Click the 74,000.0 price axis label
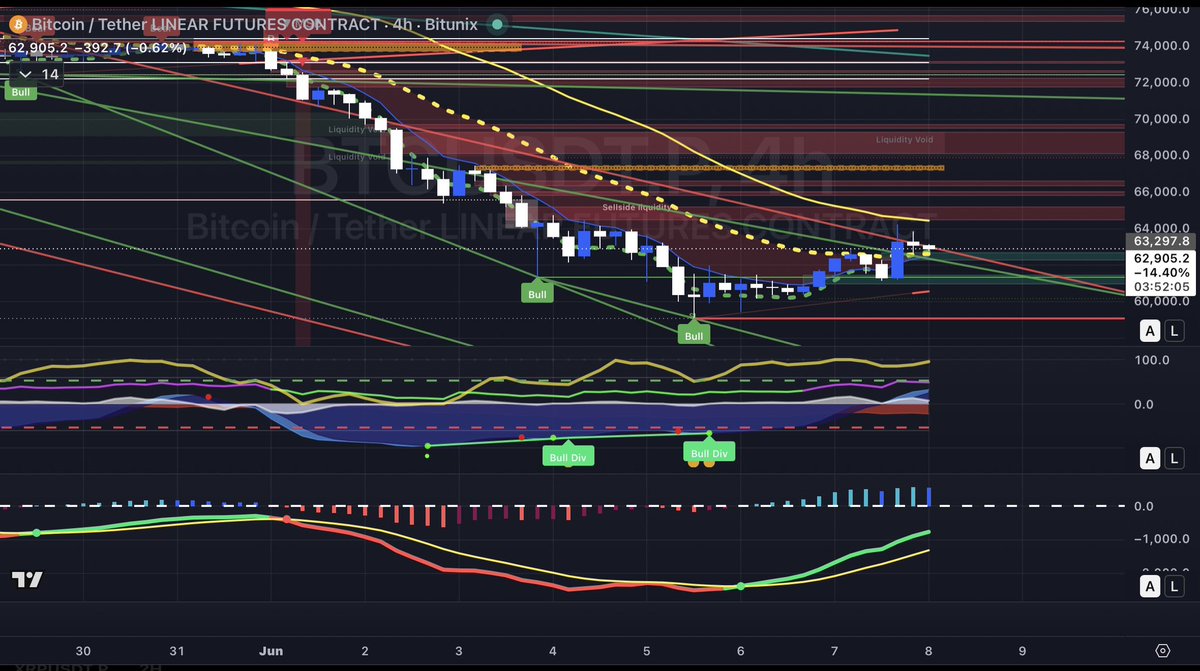The image size is (1200, 671). coord(1160,46)
